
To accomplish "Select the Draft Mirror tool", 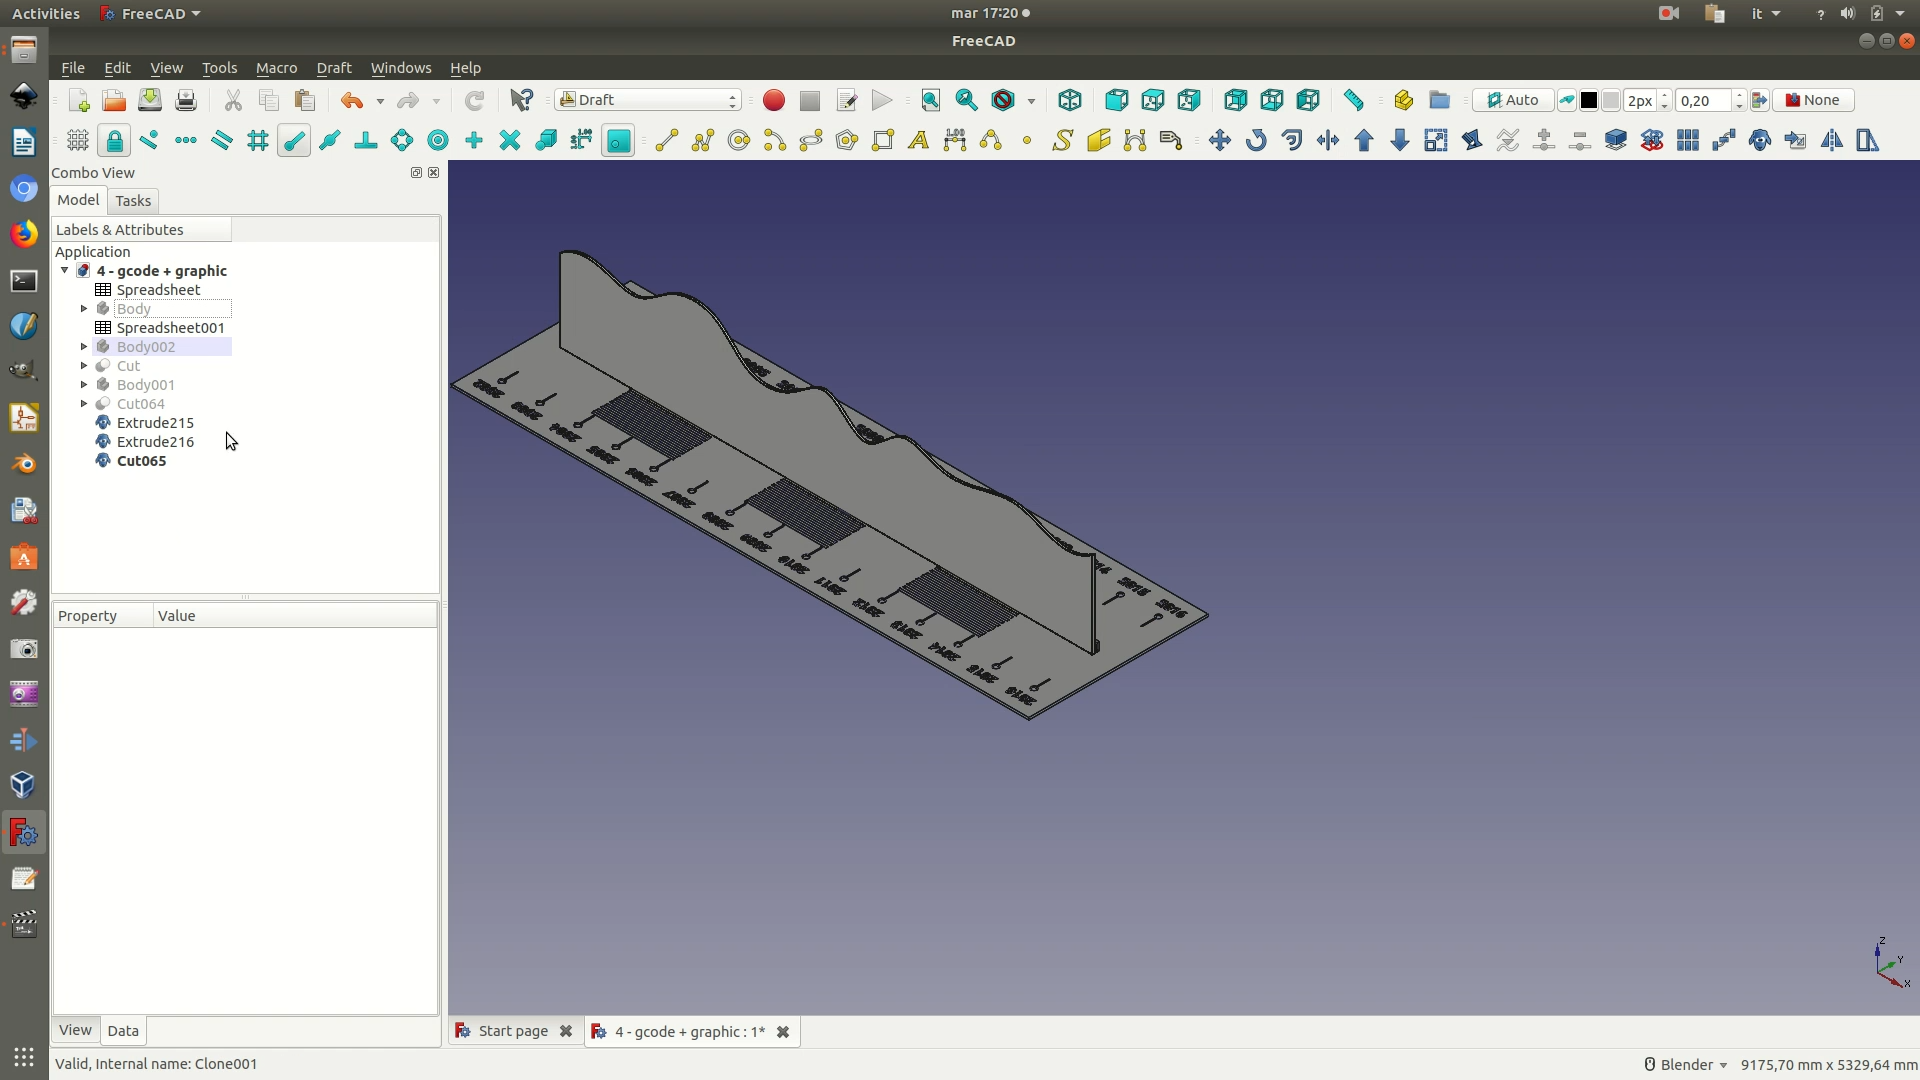I will pos(1832,140).
